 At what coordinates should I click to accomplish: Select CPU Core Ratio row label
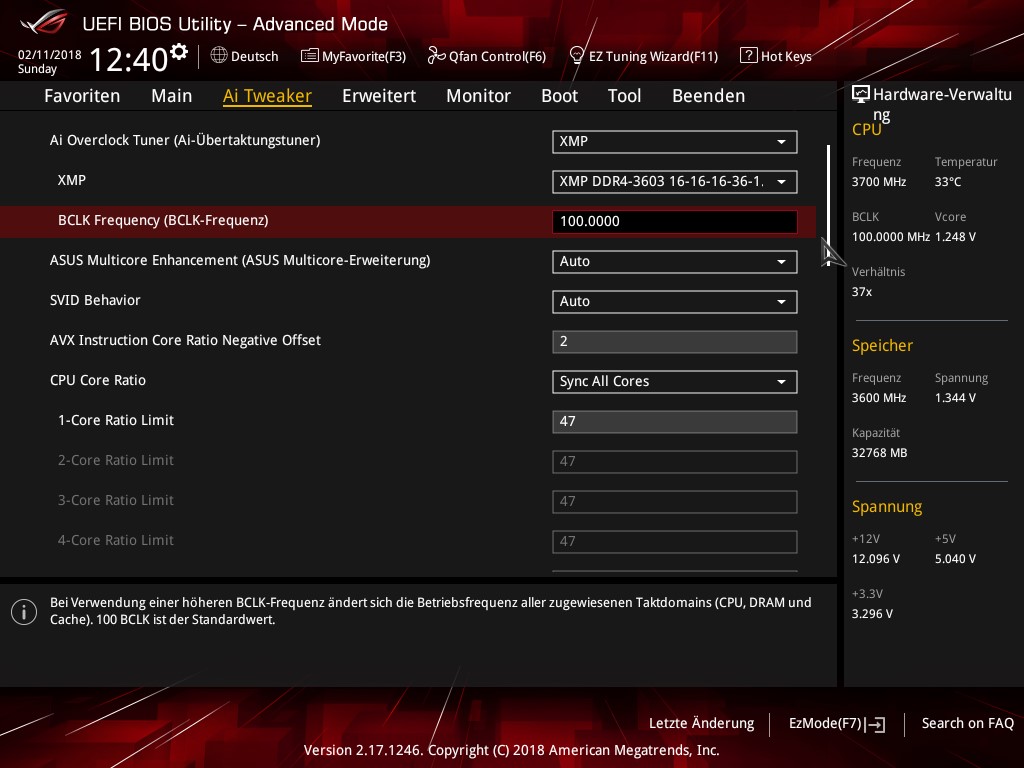pyautogui.click(x=97, y=380)
